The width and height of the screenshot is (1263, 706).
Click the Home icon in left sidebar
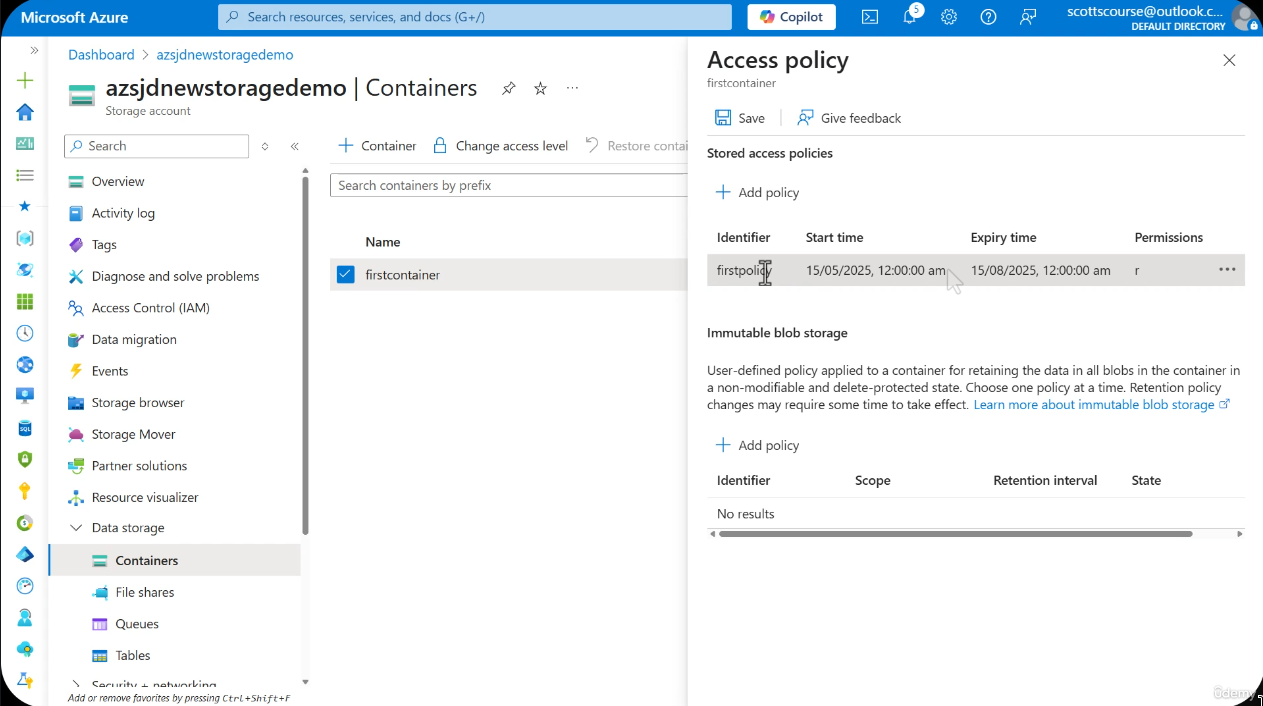click(25, 112)
